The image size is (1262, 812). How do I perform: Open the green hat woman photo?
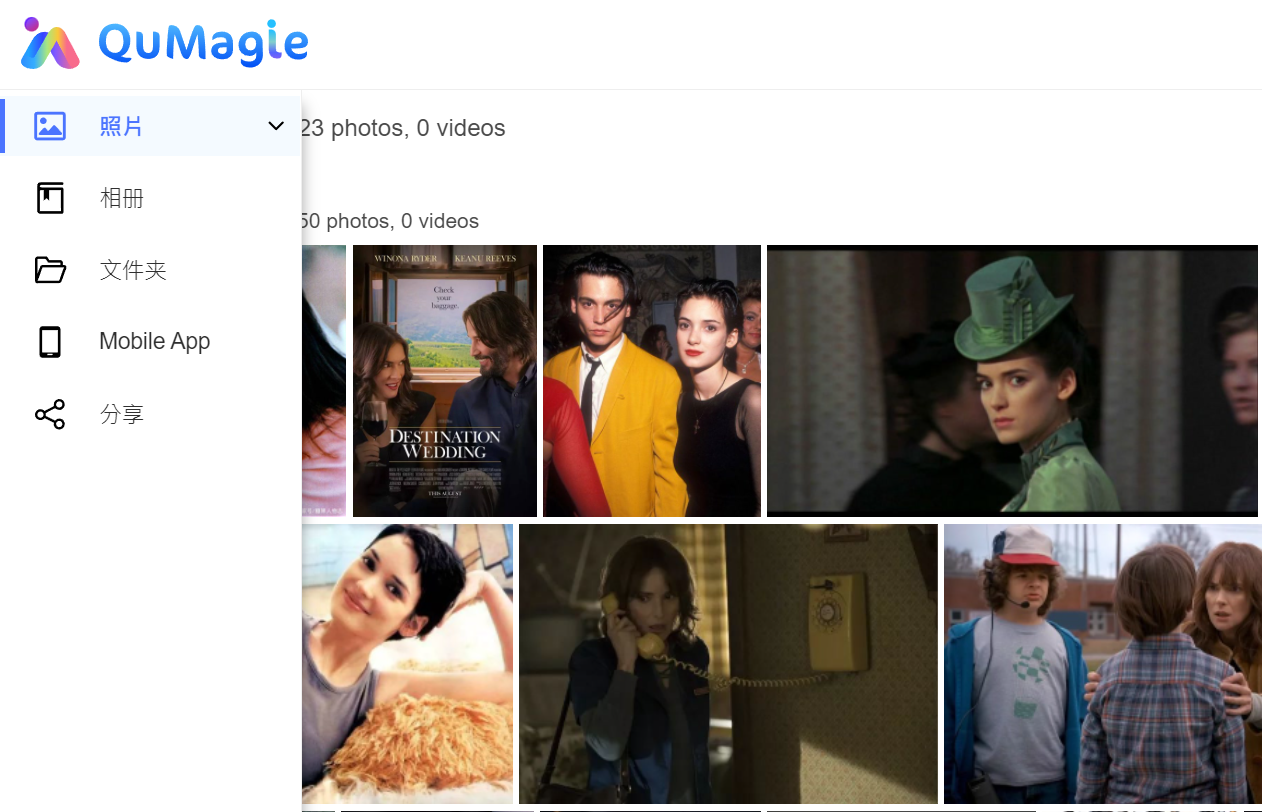tap(1012, 381)
